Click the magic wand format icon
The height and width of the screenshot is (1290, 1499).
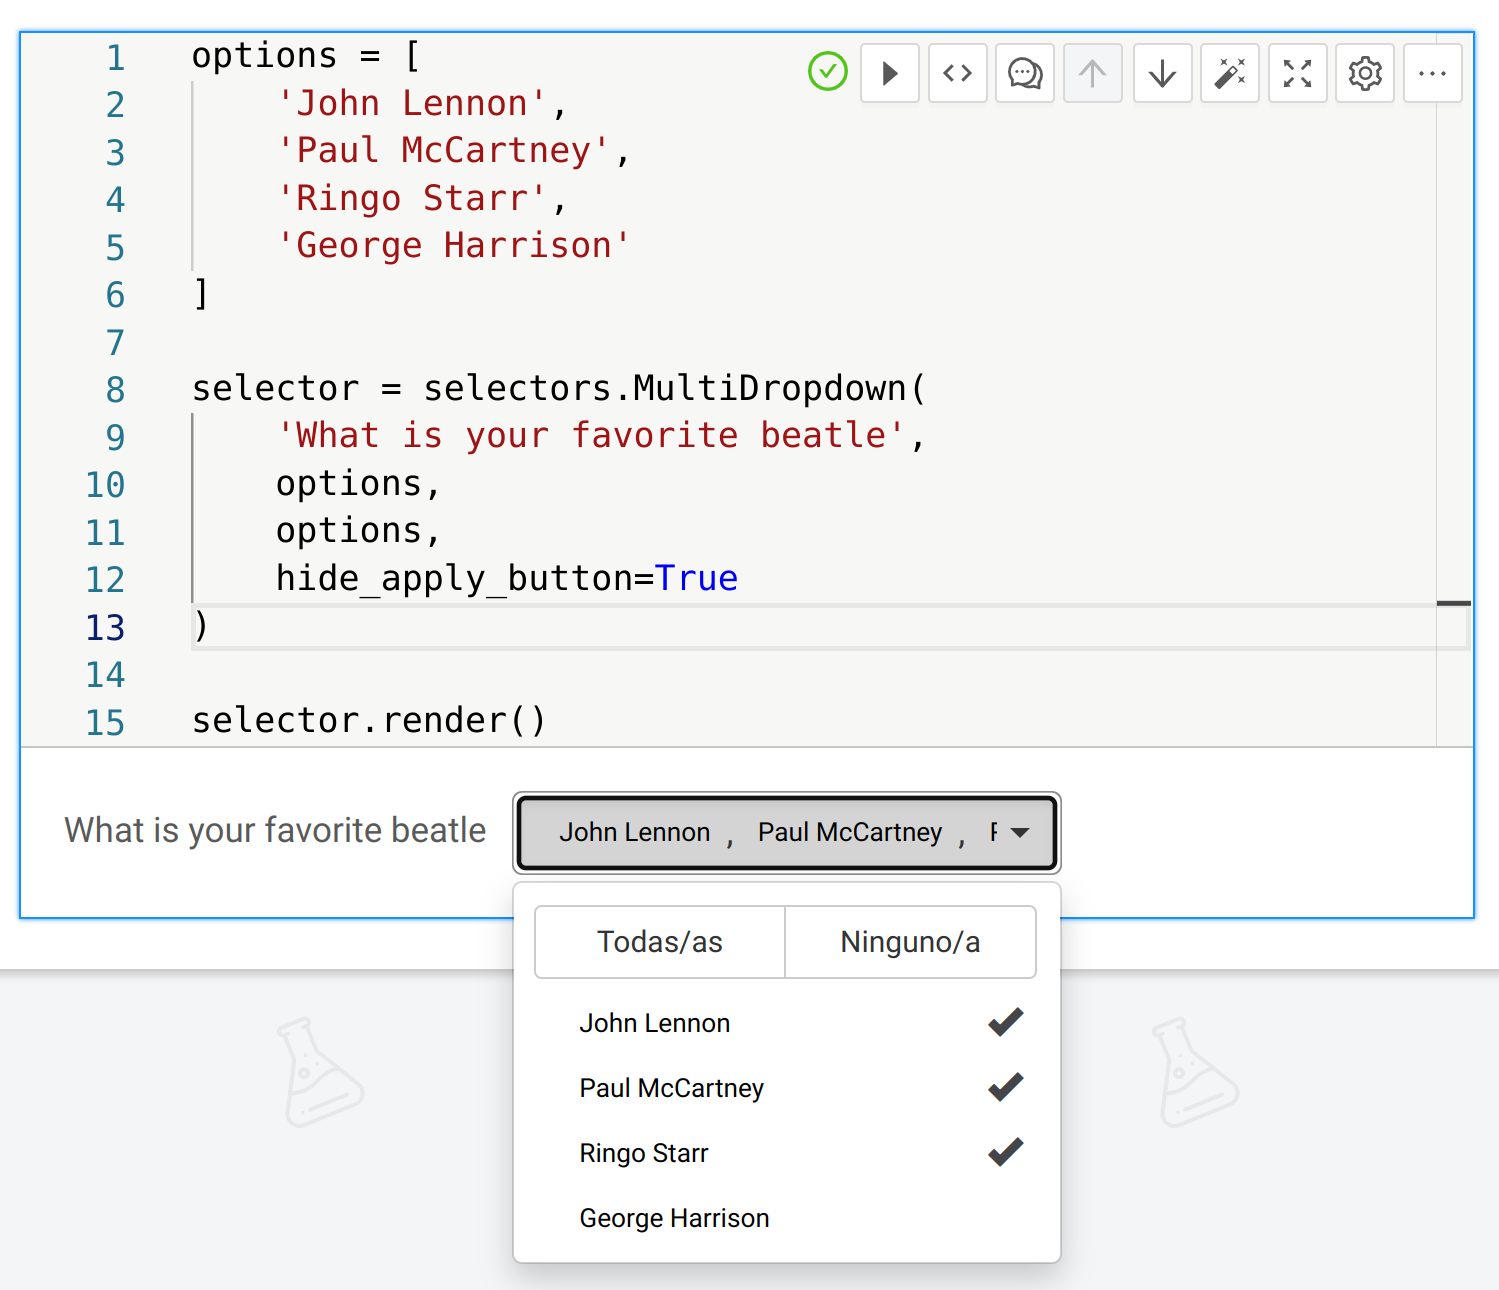coord(1229,73)
